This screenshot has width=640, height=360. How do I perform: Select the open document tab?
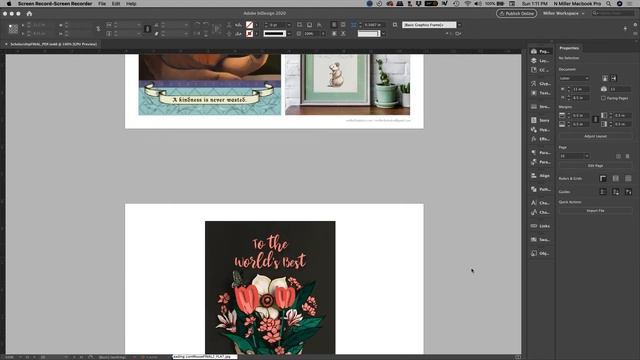(x=53, y=44)
